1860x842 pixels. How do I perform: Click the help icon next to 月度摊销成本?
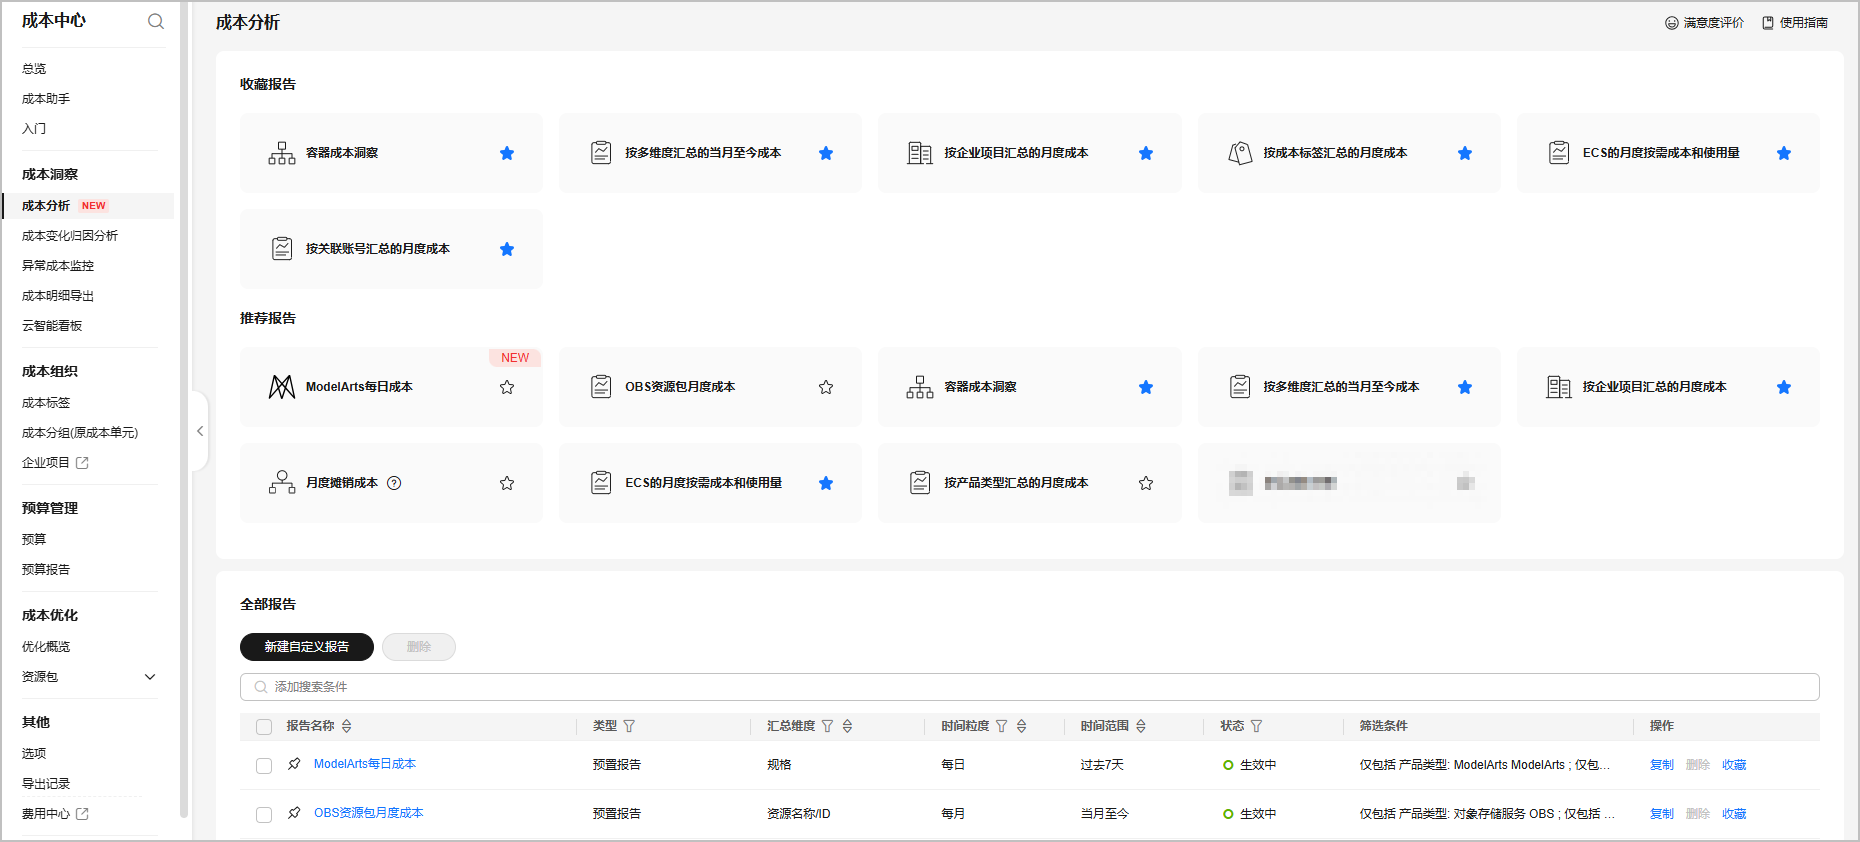(394, 483)
